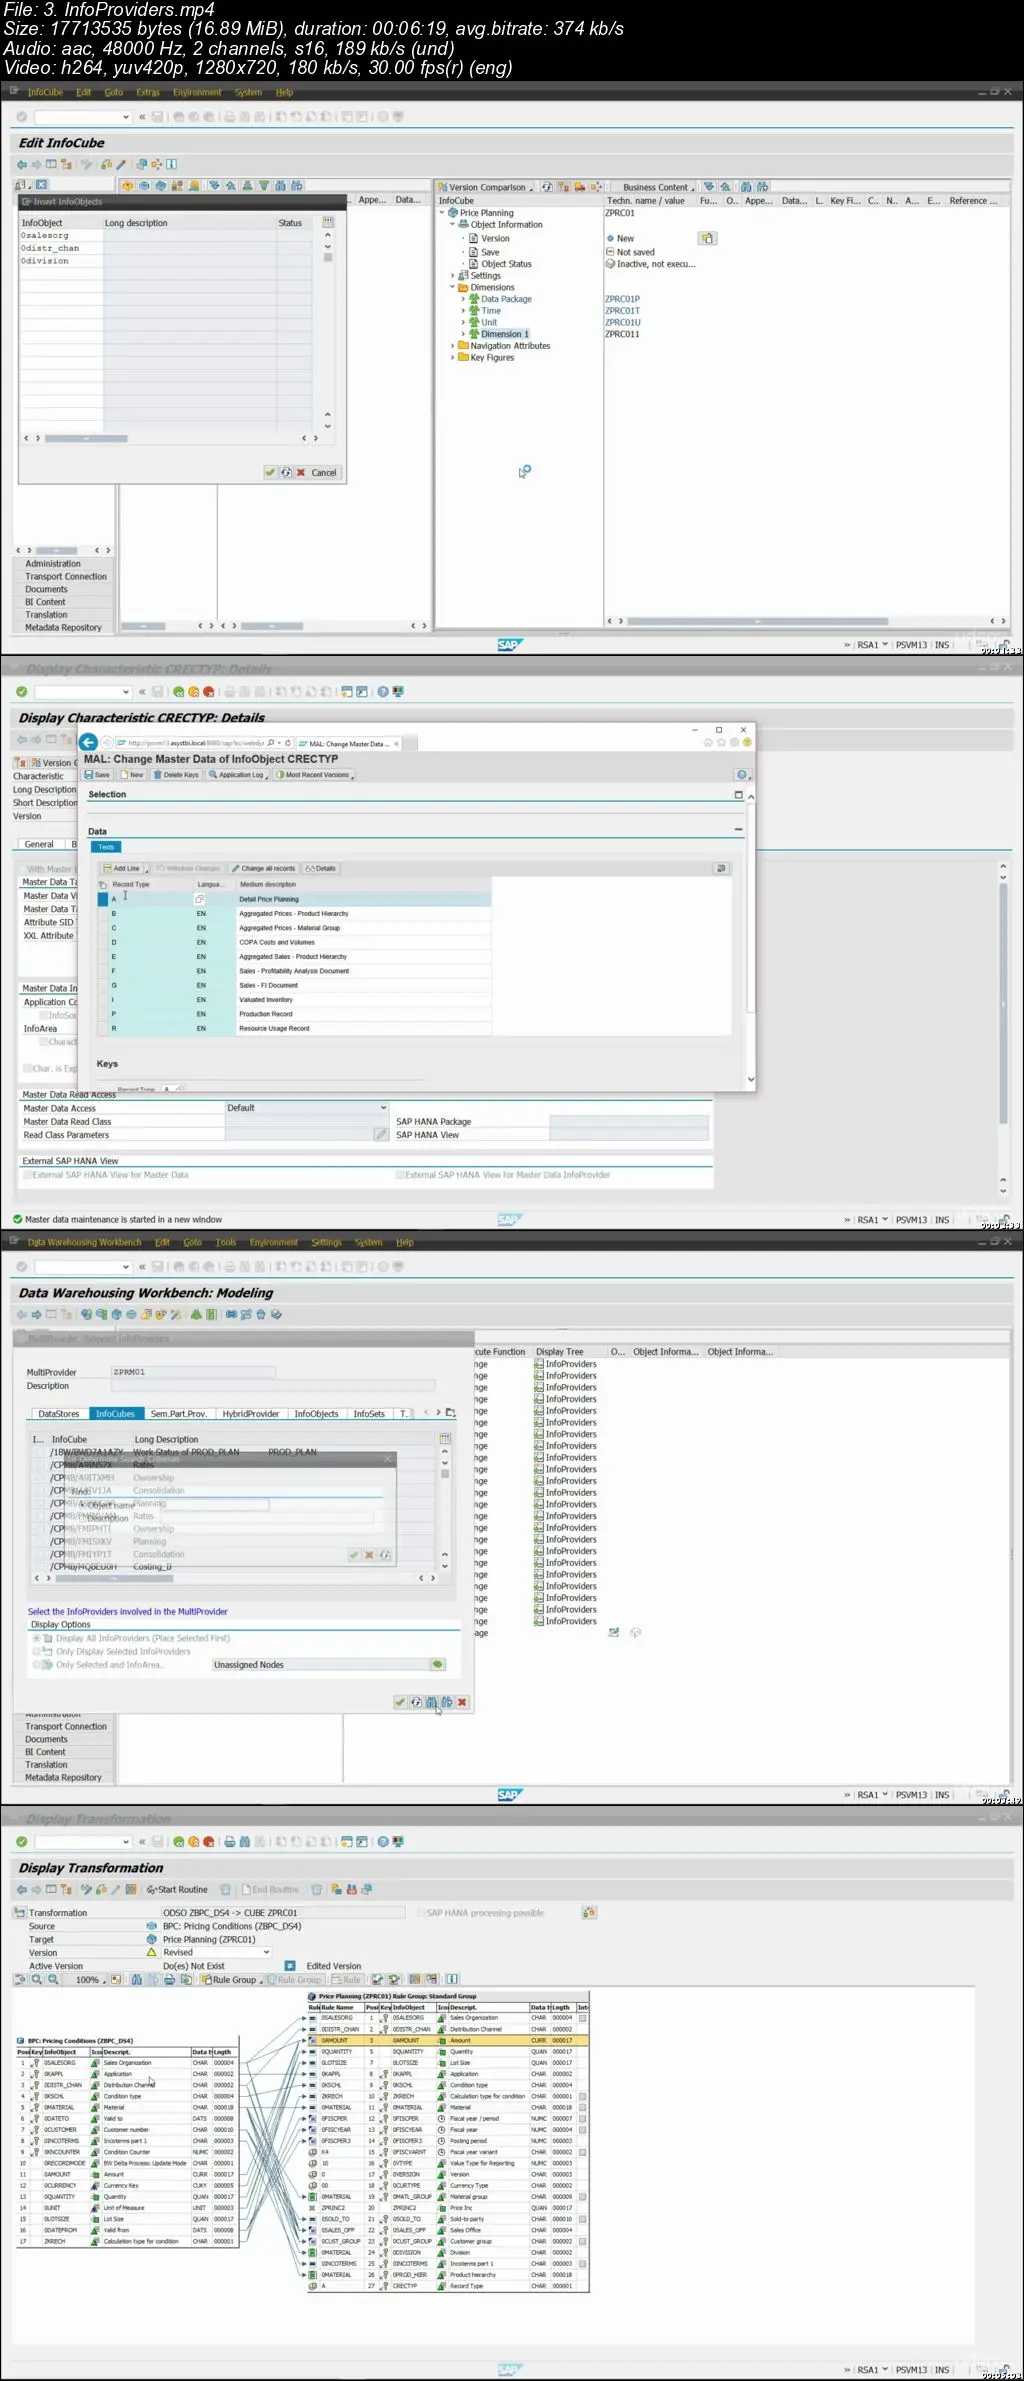Confirm Insert InfoObjects with green checkmark
The width and height of the screenshot is (1024, 2381).
click(270, 472)
